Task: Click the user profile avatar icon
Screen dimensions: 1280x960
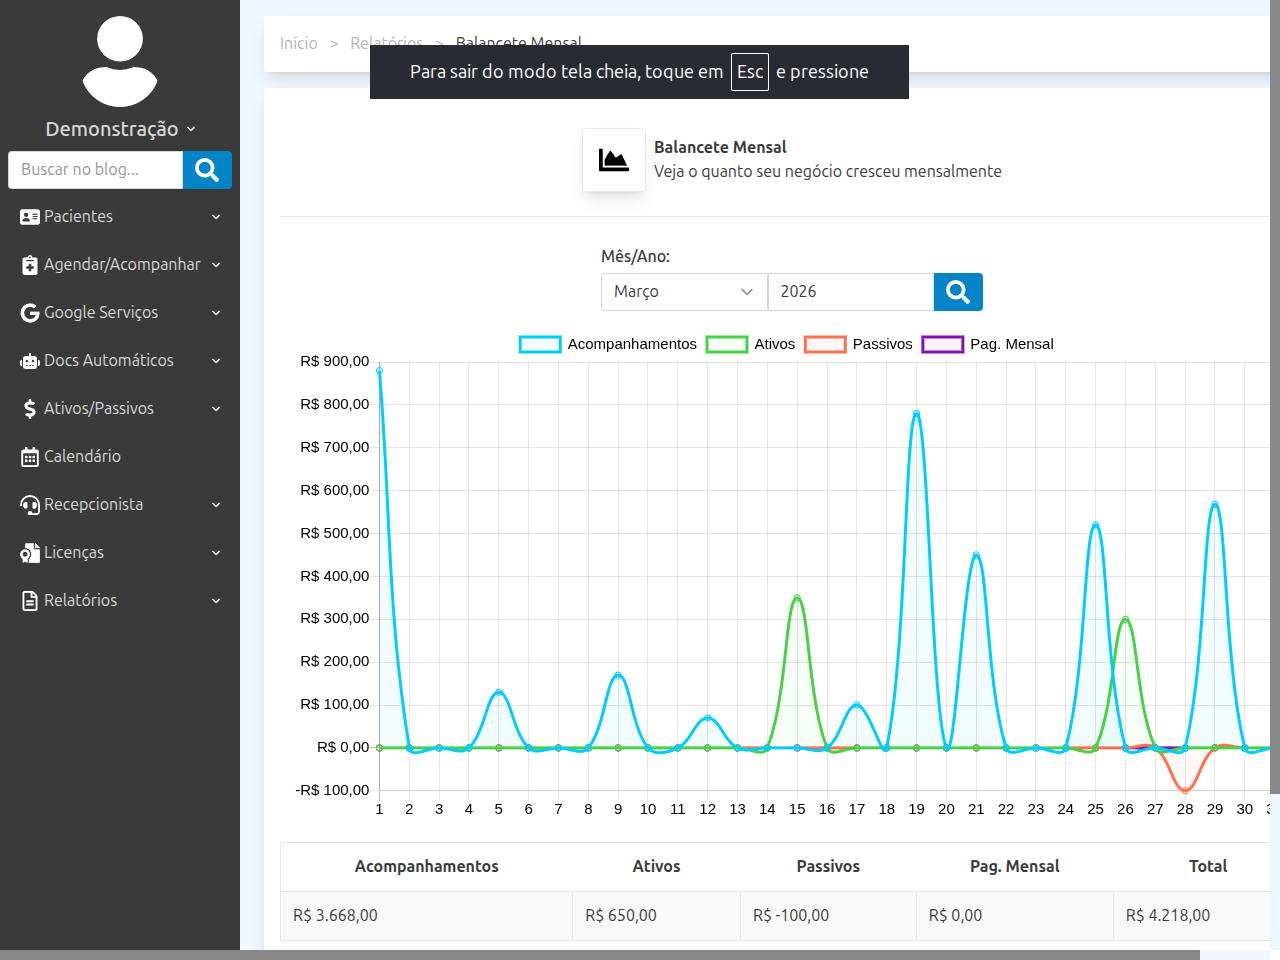Action: click(x=120, y=62)
